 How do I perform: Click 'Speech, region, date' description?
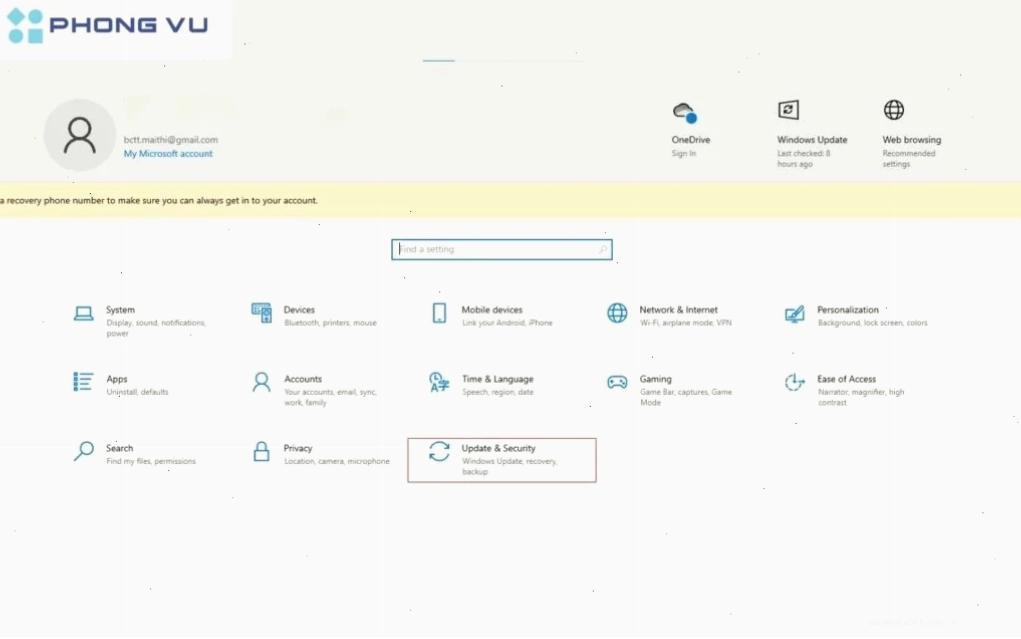click(497, 392)
